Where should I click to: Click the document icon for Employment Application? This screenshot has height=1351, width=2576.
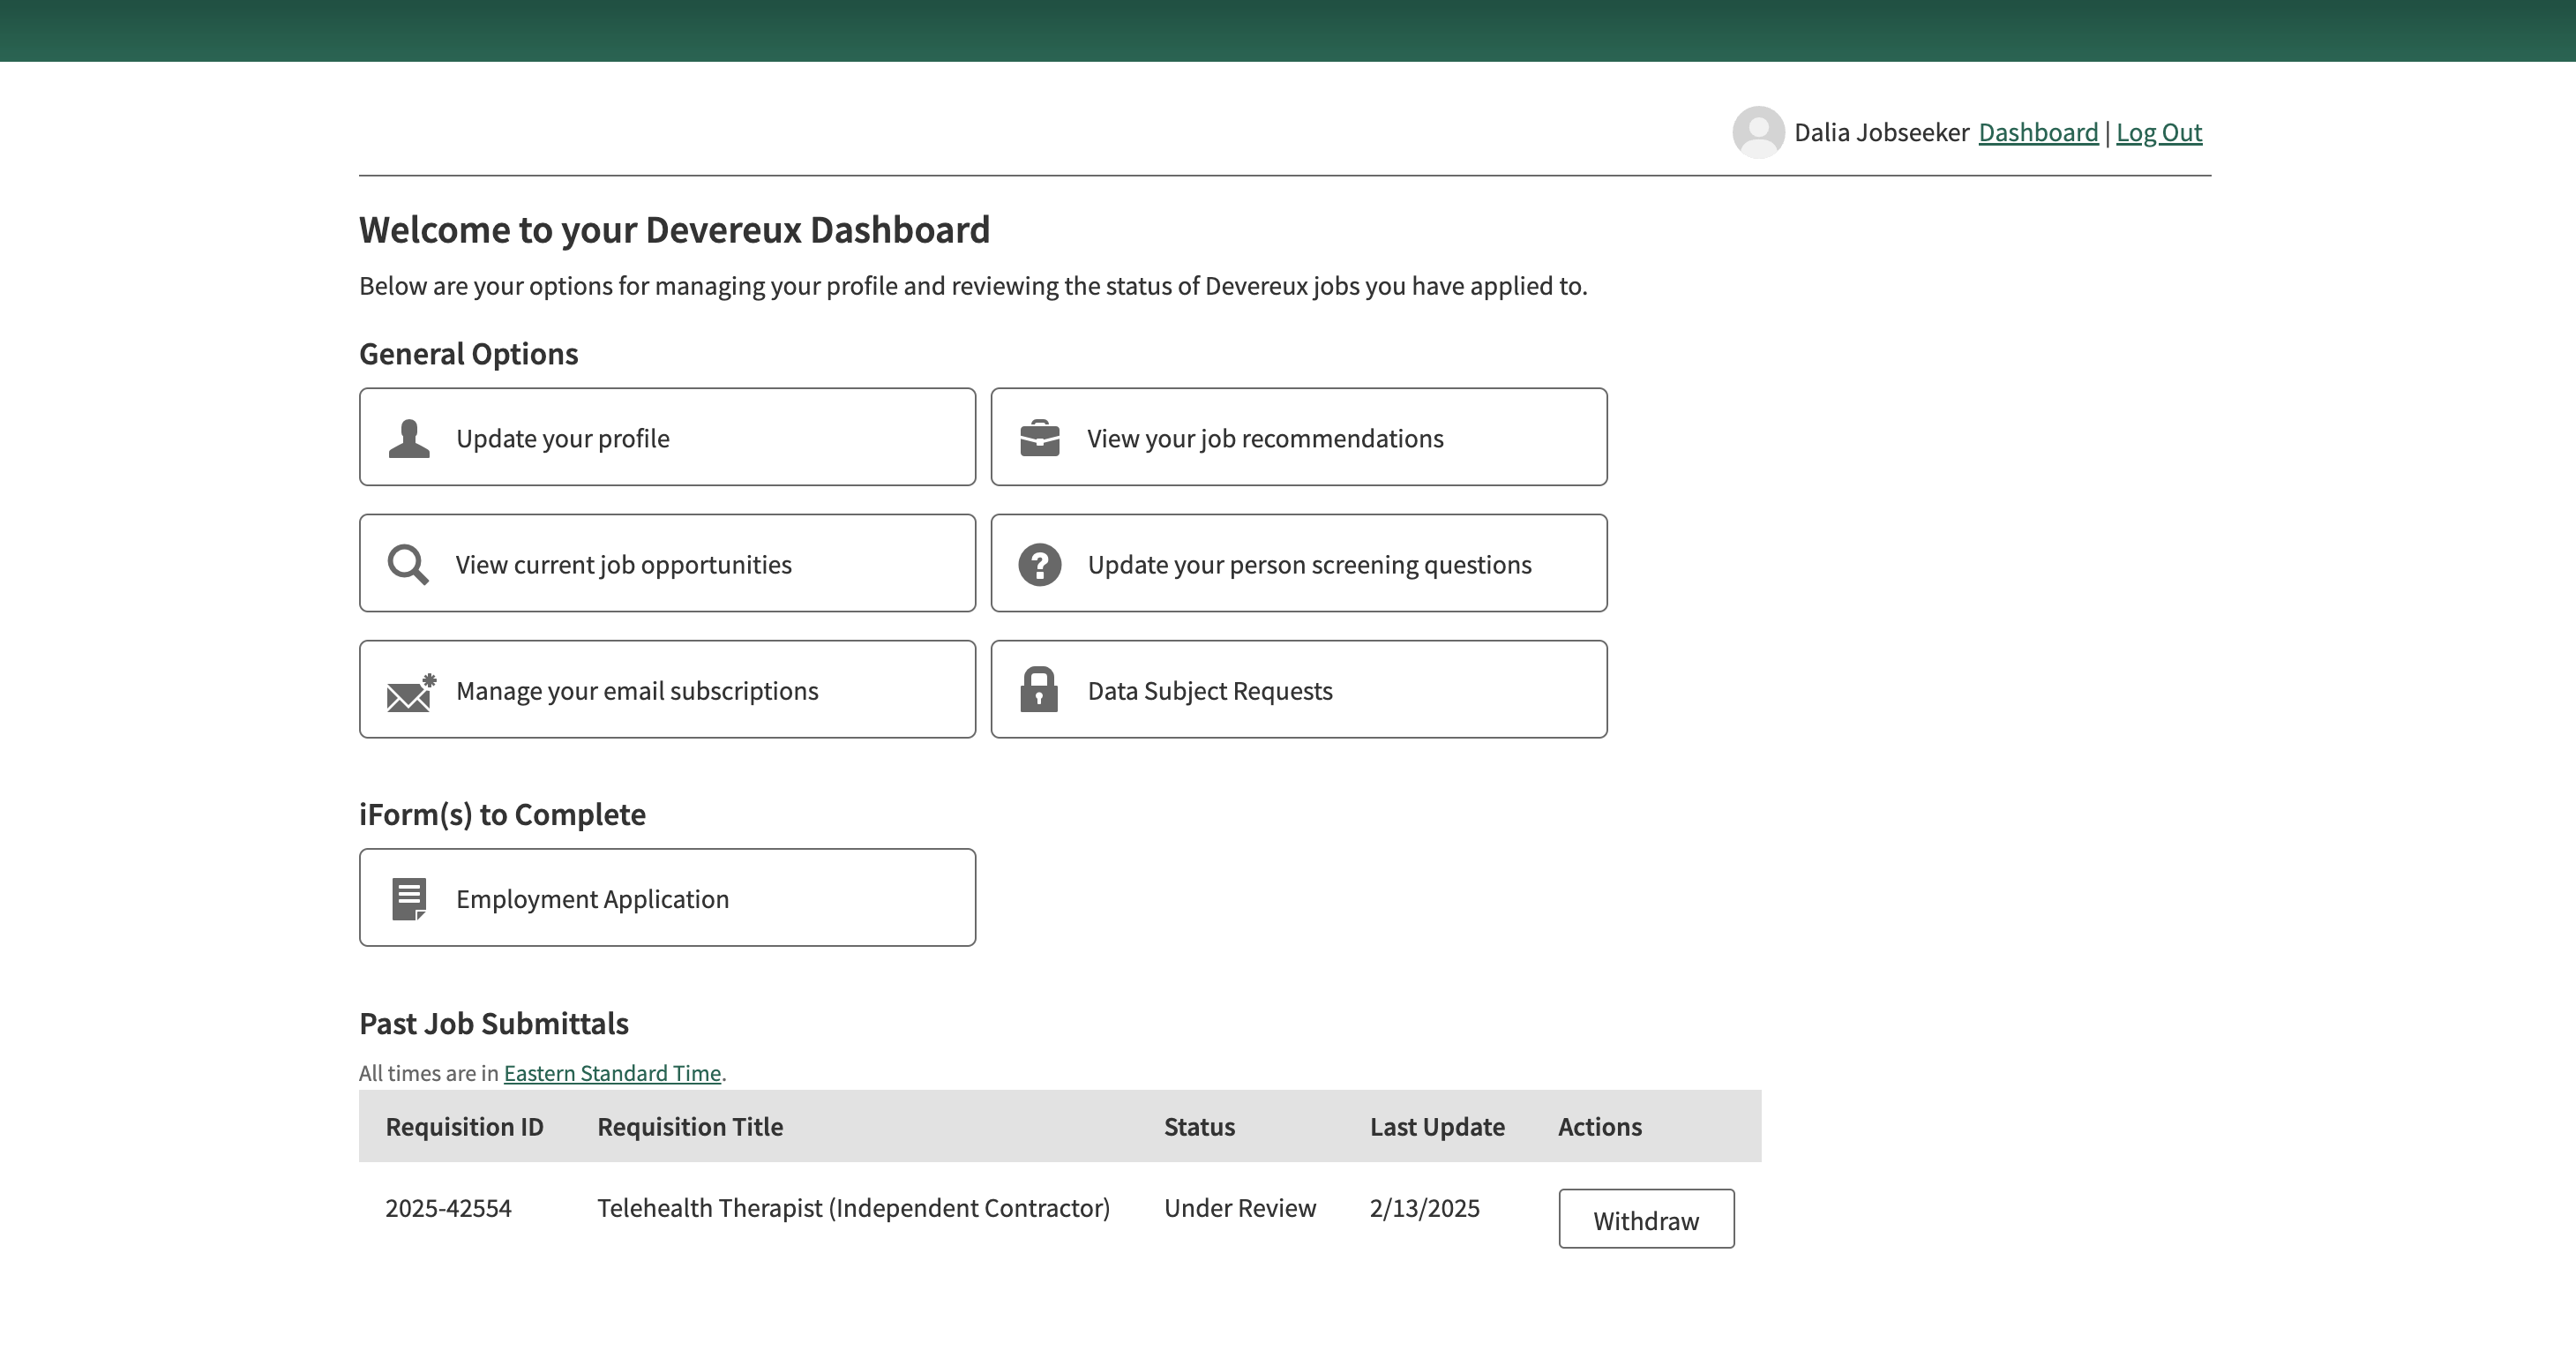tap(409, 899)
